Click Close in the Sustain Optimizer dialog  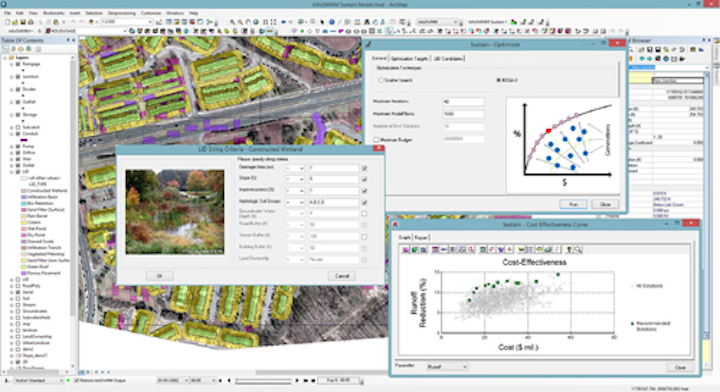point(605,204)
